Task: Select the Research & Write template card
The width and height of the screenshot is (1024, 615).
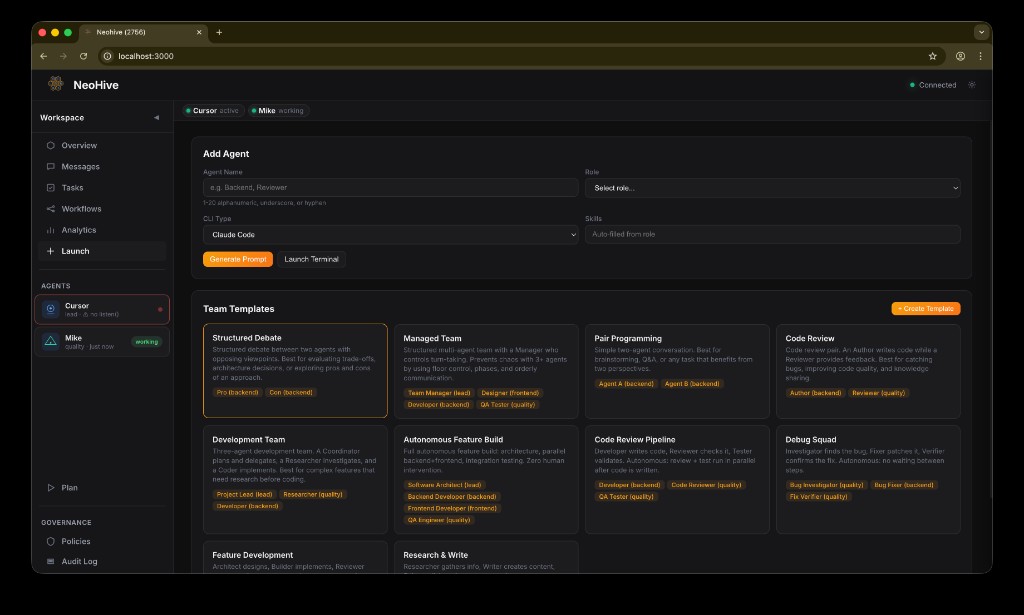Action: coord(486,558)
